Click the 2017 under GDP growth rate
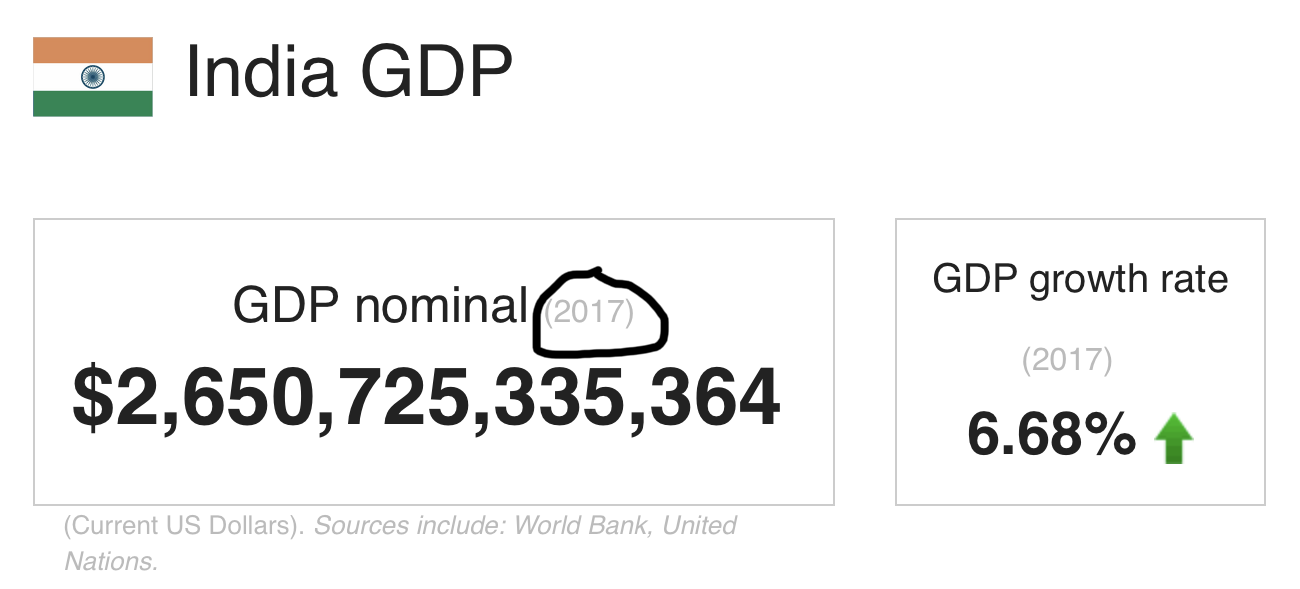Screen dimensions: 1300x589 1067,360
